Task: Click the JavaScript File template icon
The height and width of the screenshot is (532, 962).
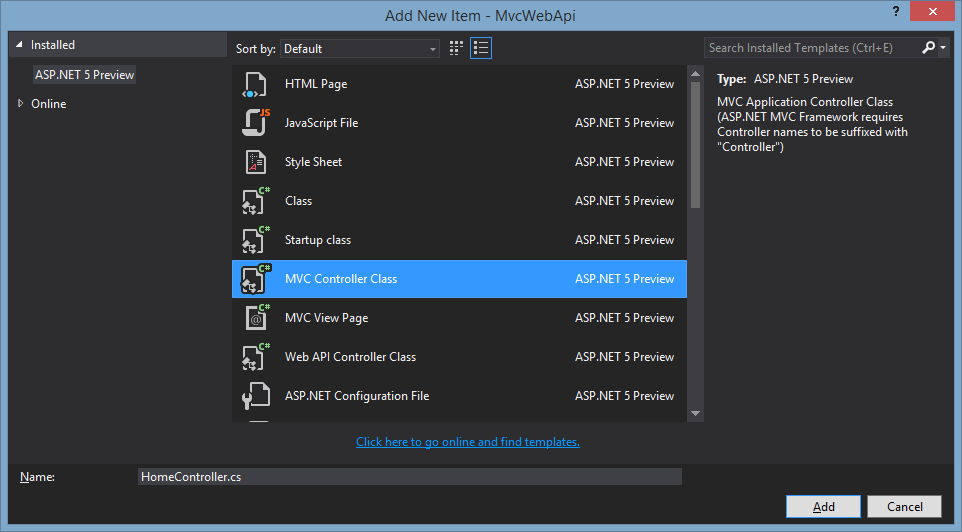Action: pos(256,123)
